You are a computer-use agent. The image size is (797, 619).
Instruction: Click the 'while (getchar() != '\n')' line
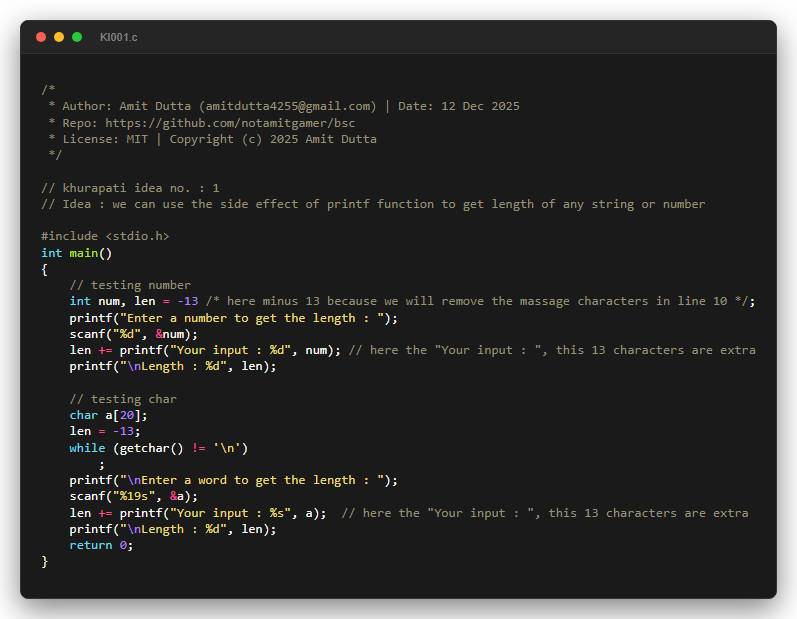[x=159, y=448]
